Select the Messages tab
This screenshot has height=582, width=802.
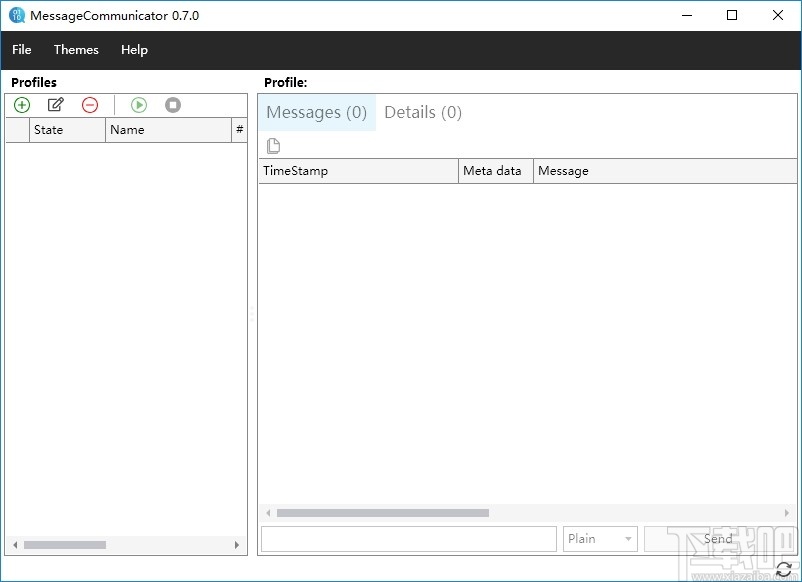(x=316, y=112)
